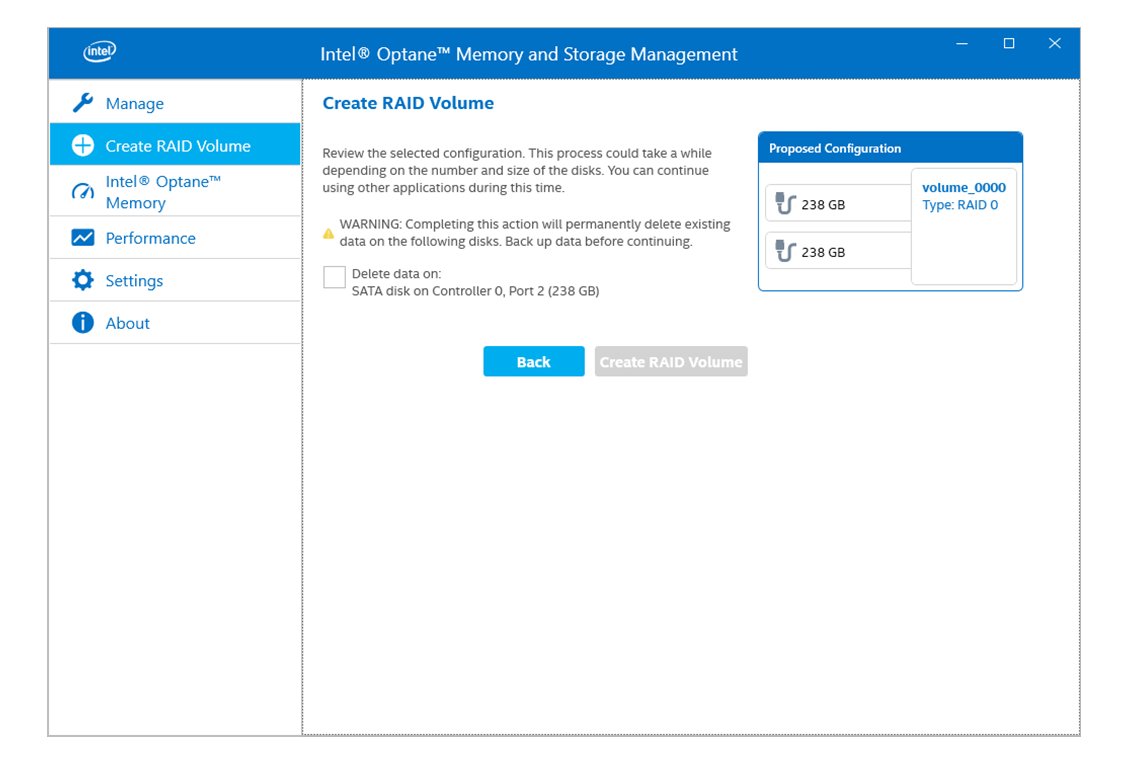Click the Proposed Configuration panel header
Viewport: 1132px width, 764px height.
(x=890, y=148)
